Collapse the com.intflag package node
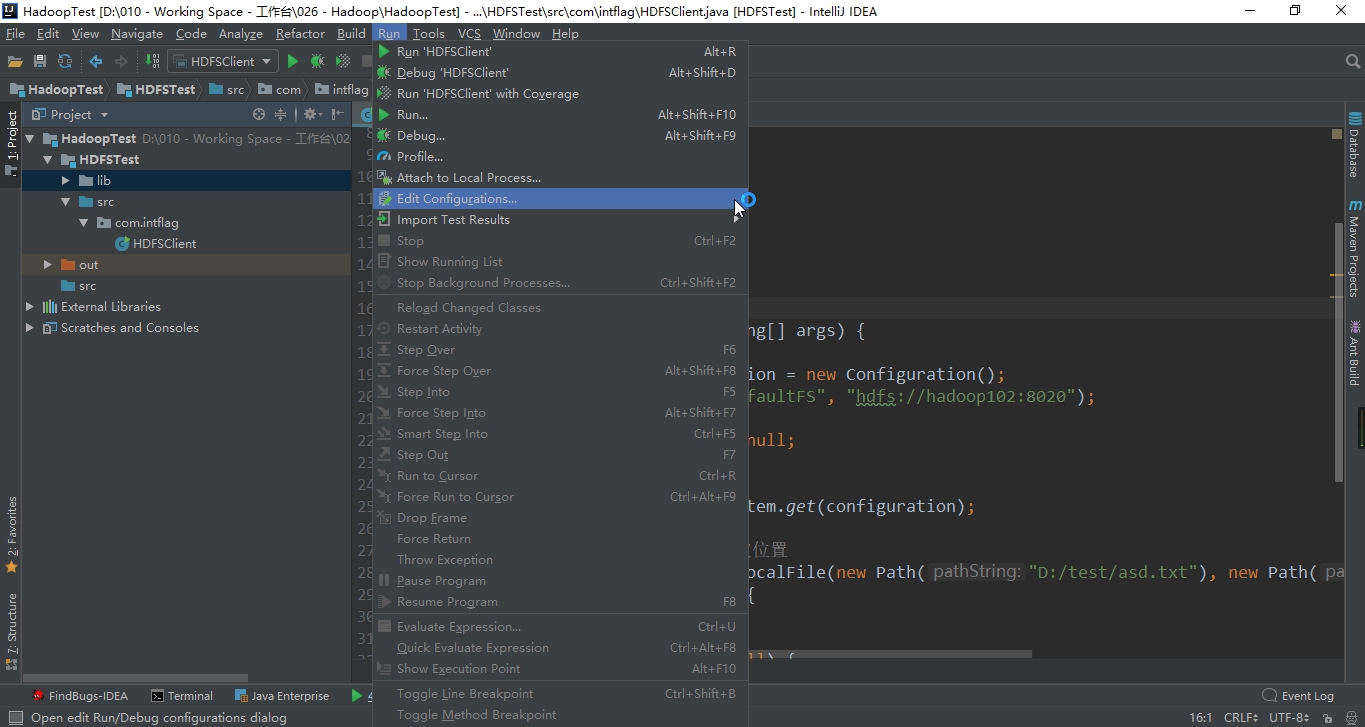Viewport: 1365px width, 727px height. coord(84,223)
